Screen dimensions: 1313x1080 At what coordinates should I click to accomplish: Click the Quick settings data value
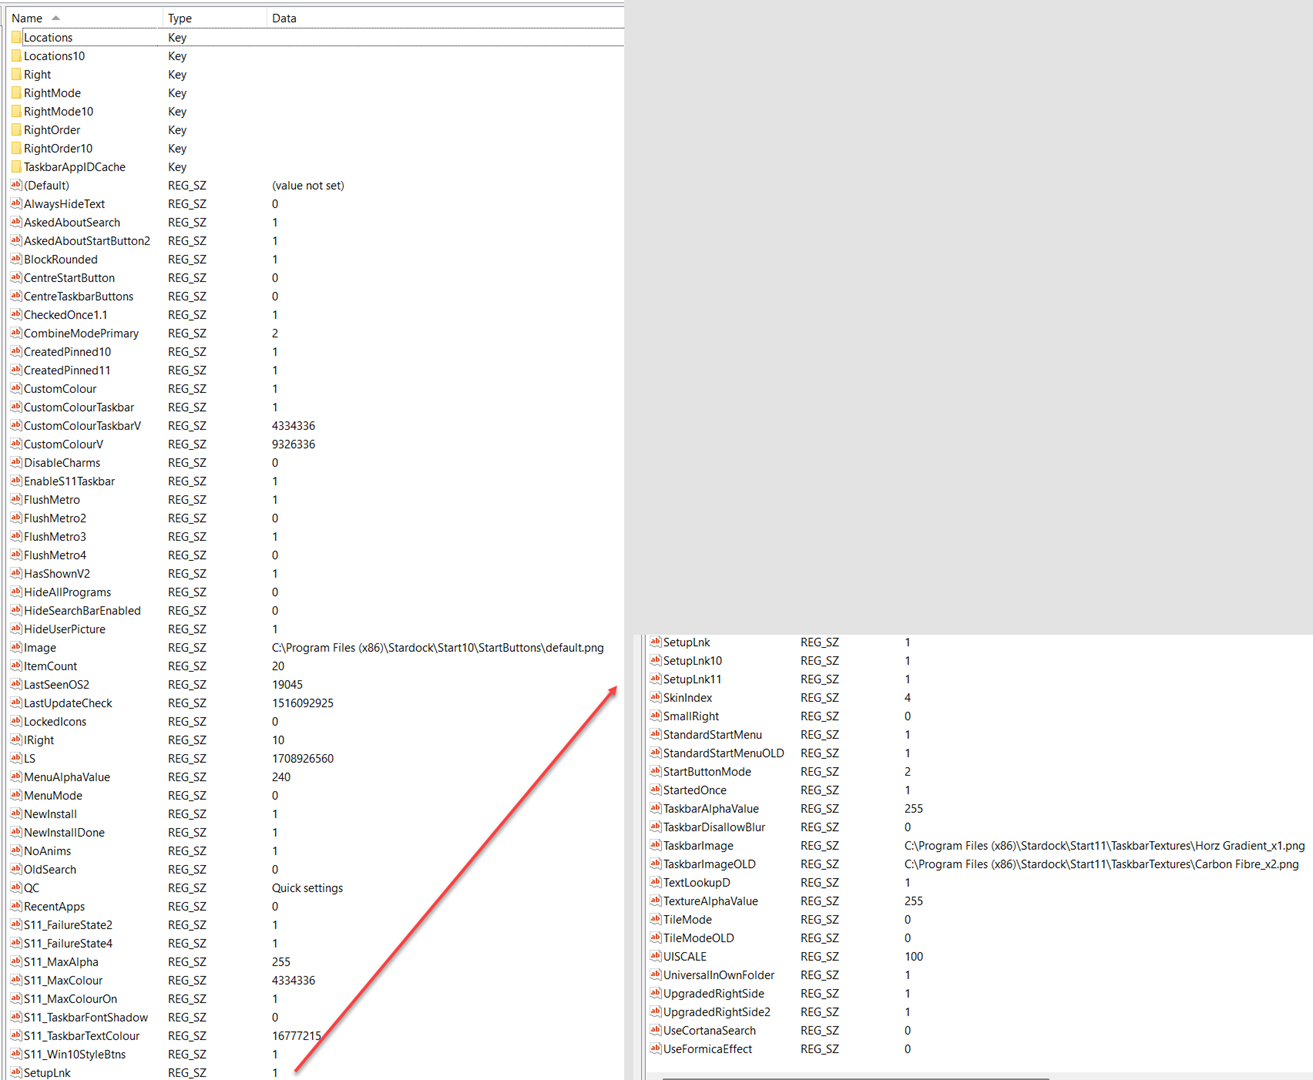[308, 889]
